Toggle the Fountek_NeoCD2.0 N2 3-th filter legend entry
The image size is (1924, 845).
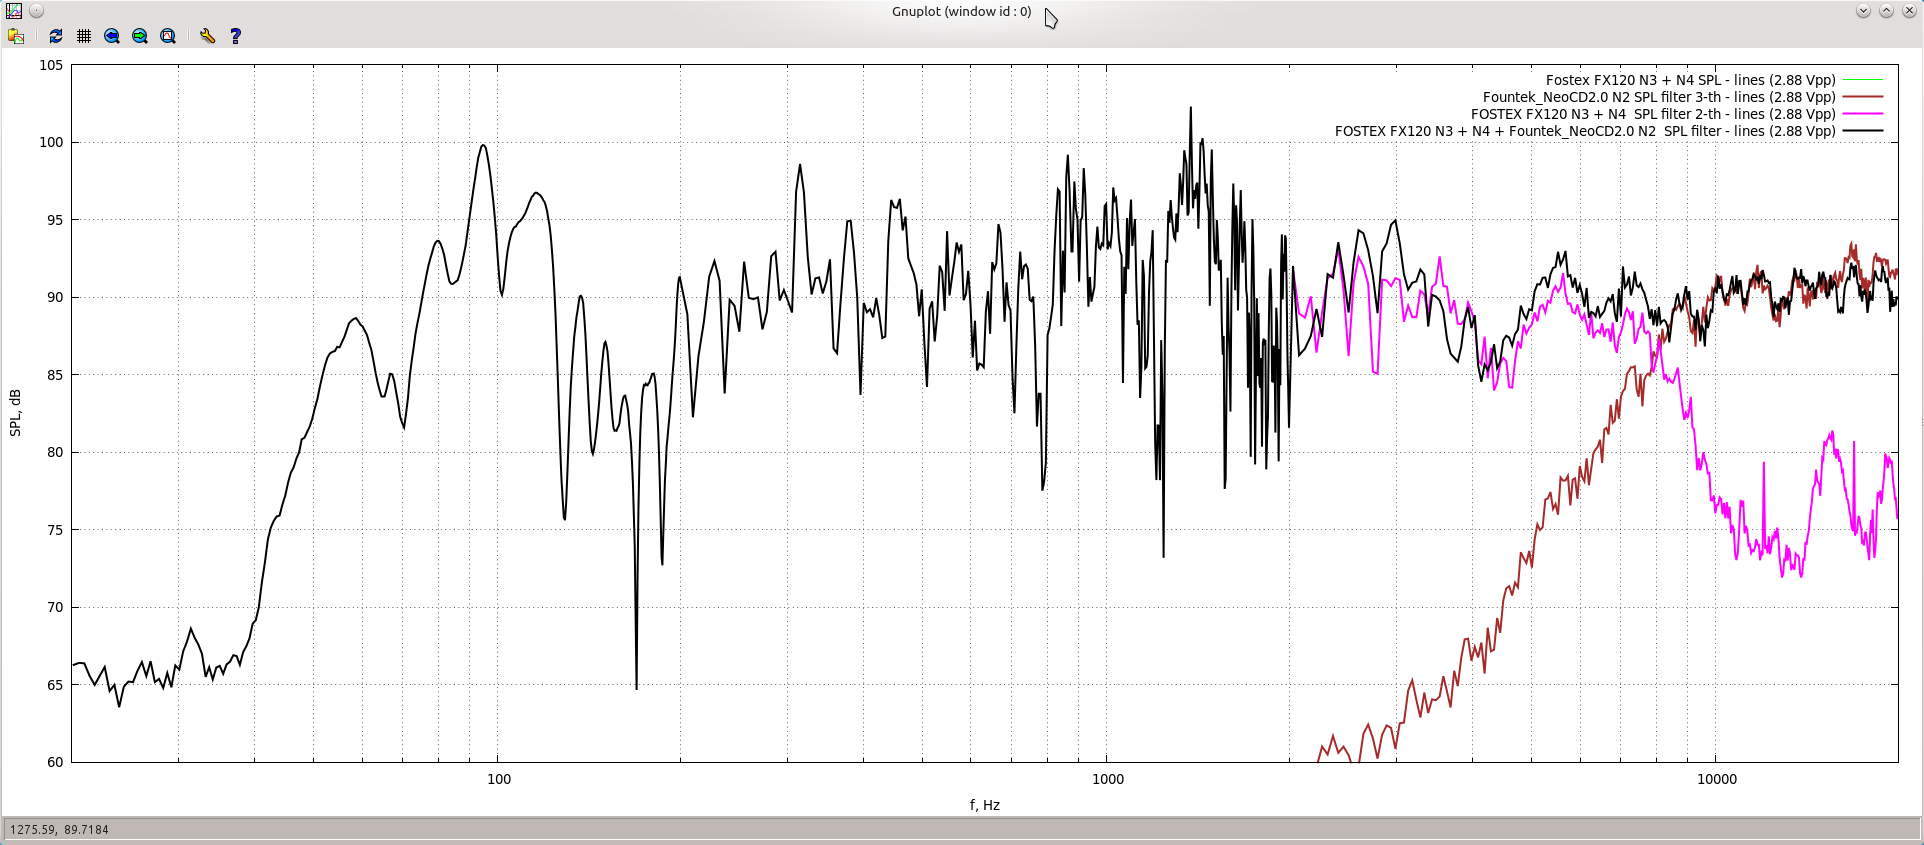(1659, 97)
